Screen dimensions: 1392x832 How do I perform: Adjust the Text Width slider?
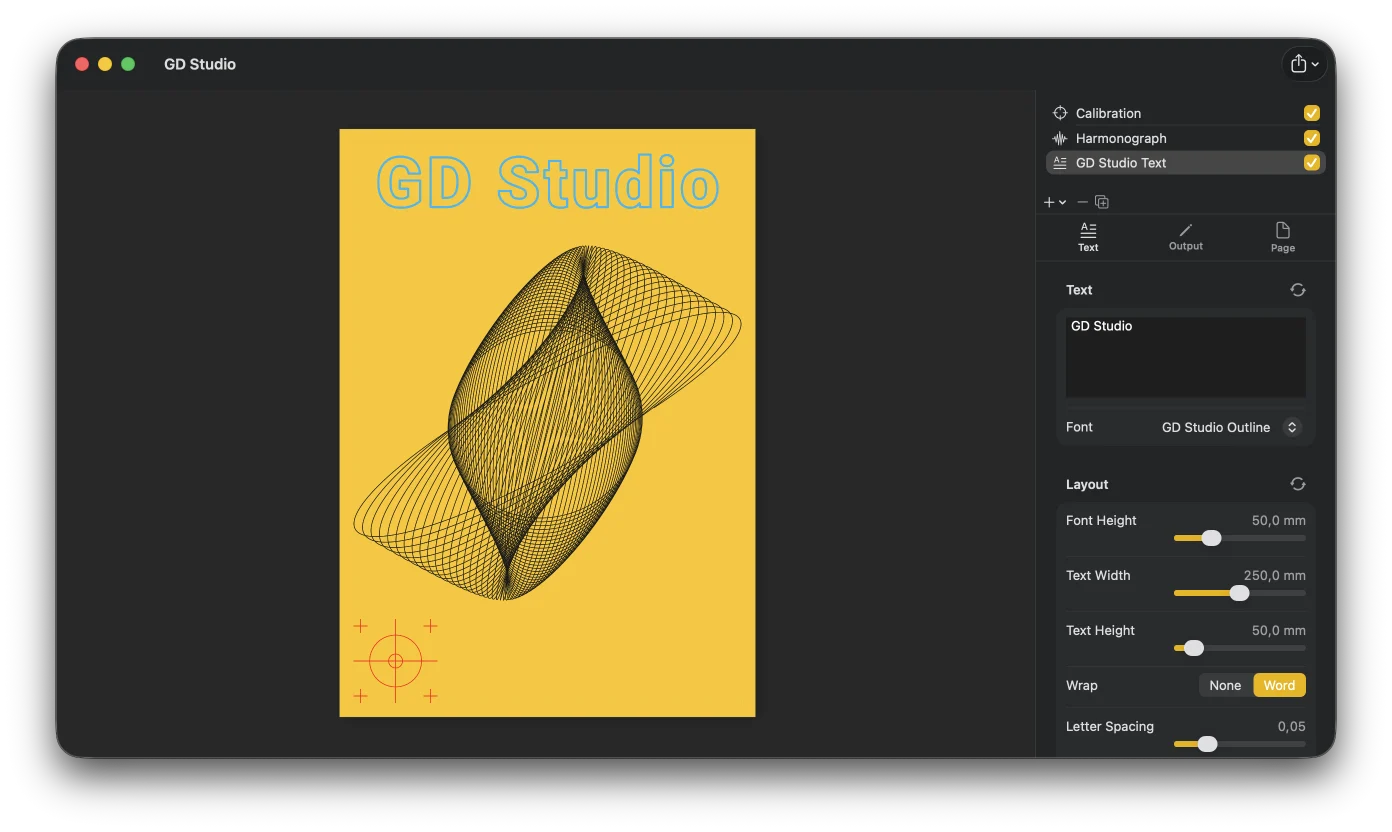[x=1239, y=593]
